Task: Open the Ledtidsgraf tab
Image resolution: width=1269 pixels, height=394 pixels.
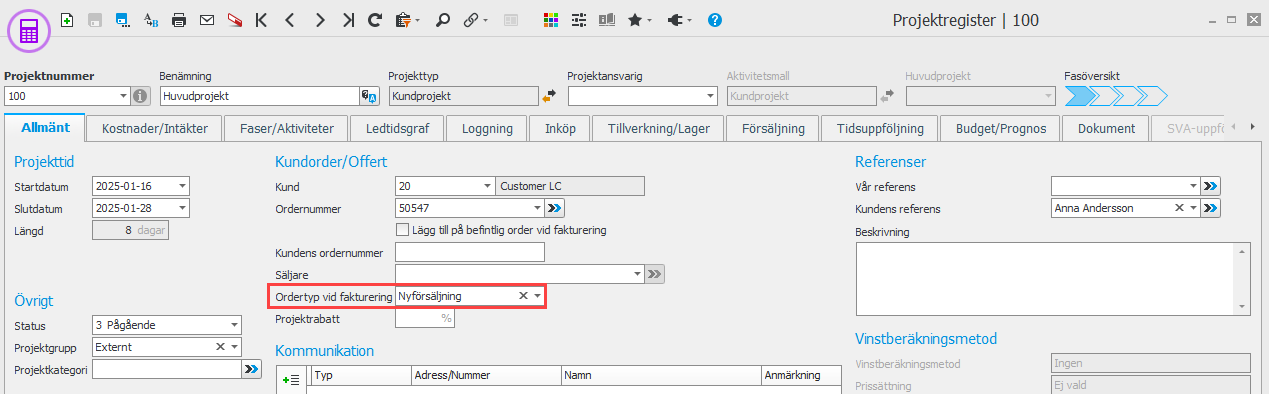Action: coord(398,128)
